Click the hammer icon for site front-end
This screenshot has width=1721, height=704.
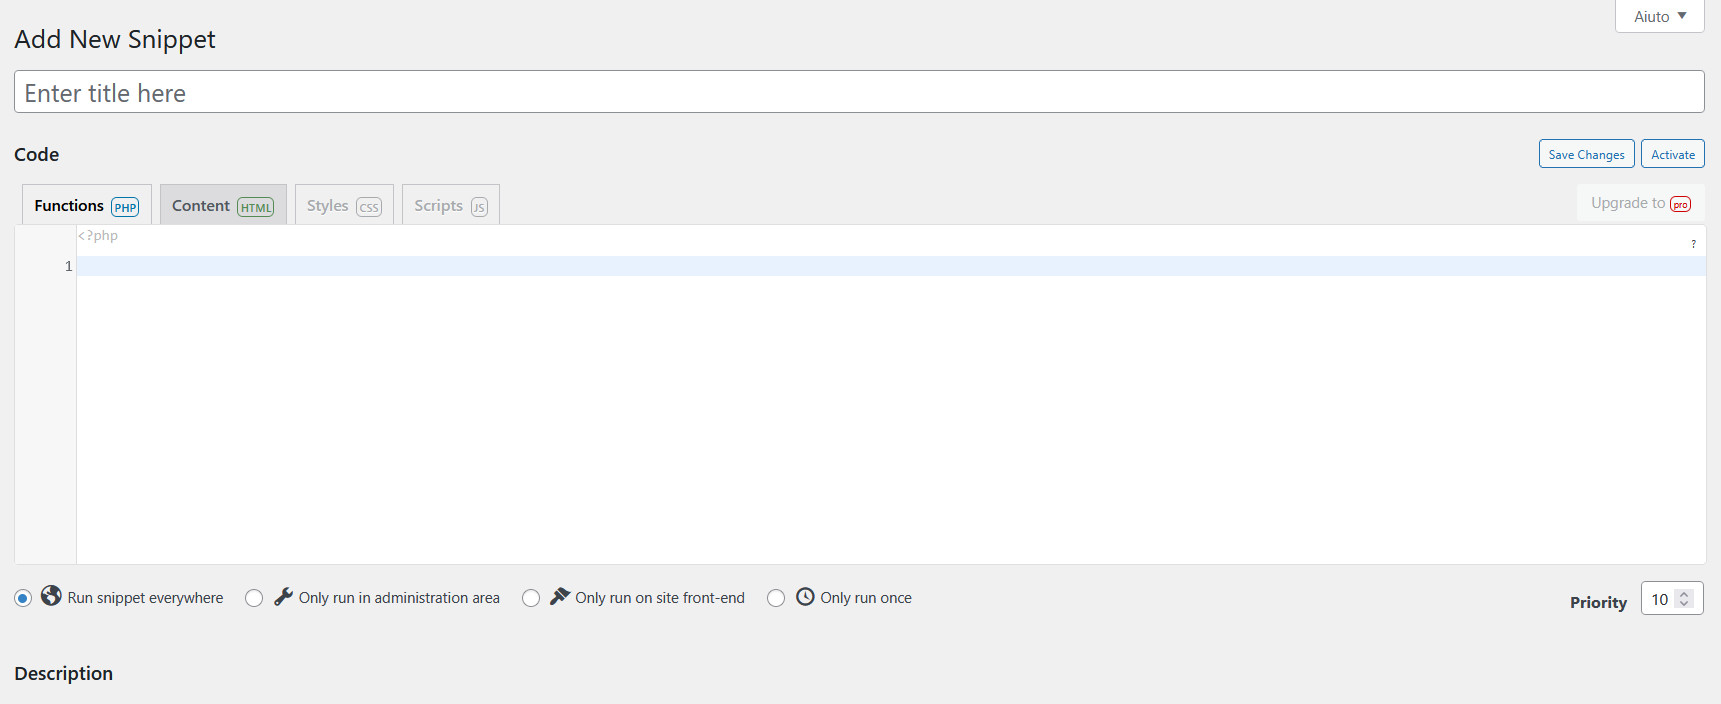560,596
